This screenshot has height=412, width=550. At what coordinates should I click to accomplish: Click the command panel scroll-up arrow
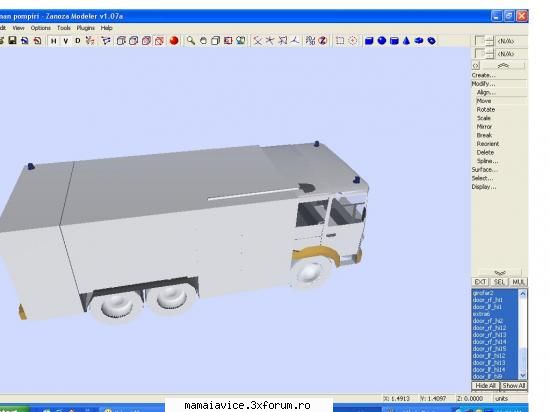click(503, 66)
